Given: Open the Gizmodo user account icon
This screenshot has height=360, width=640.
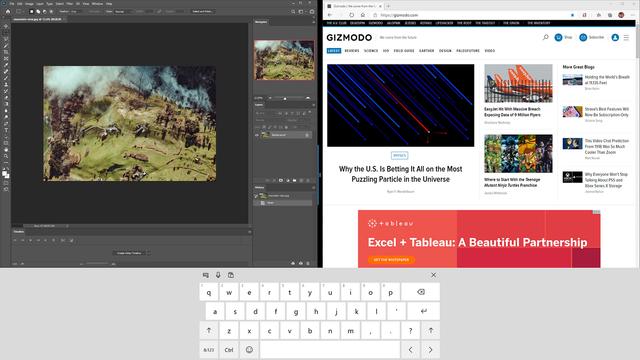Looking at the screenshot, I should click(615, 38).
